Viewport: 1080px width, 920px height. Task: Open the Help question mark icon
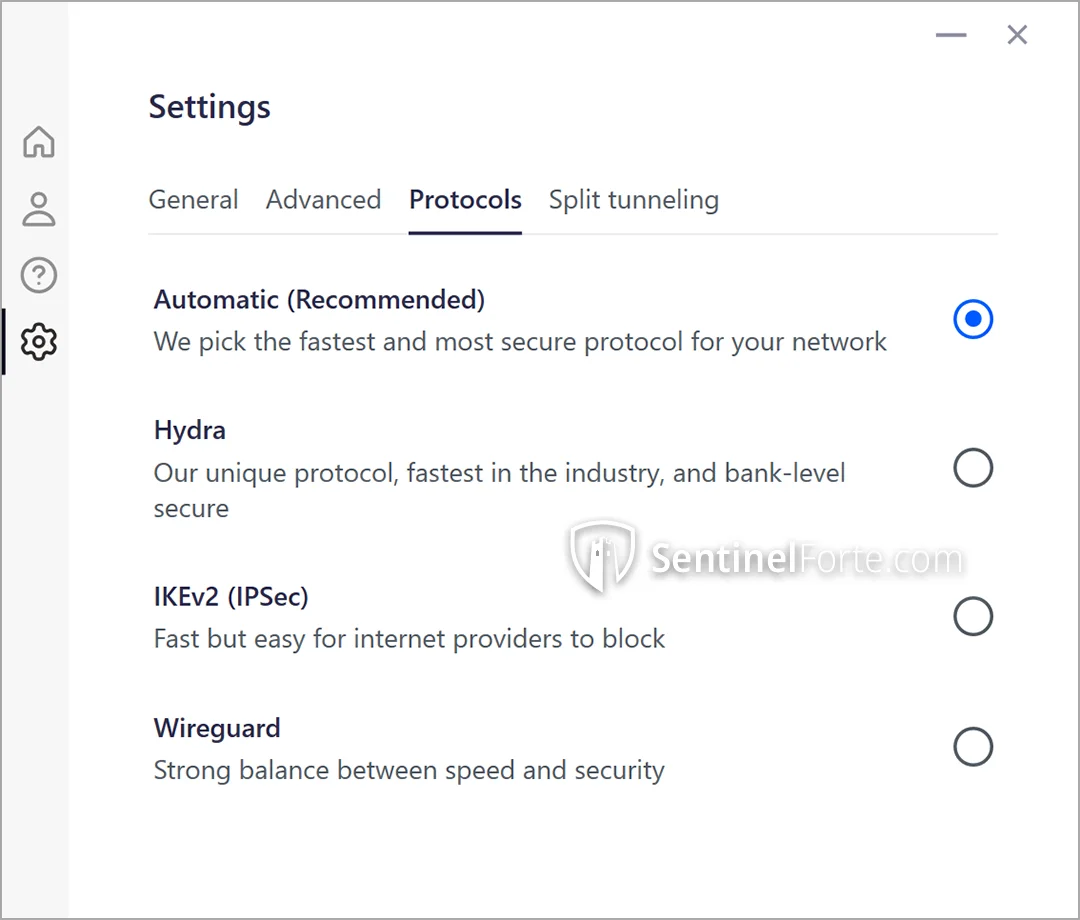(38, 275)
